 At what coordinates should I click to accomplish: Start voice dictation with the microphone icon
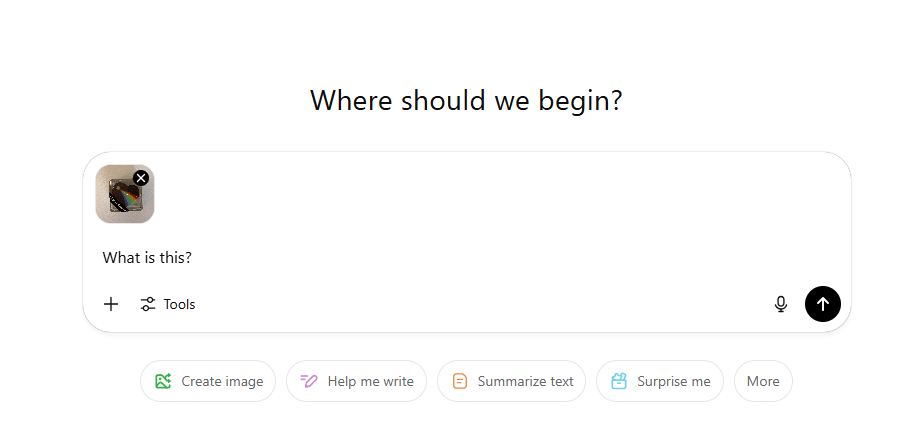point(781,304)
